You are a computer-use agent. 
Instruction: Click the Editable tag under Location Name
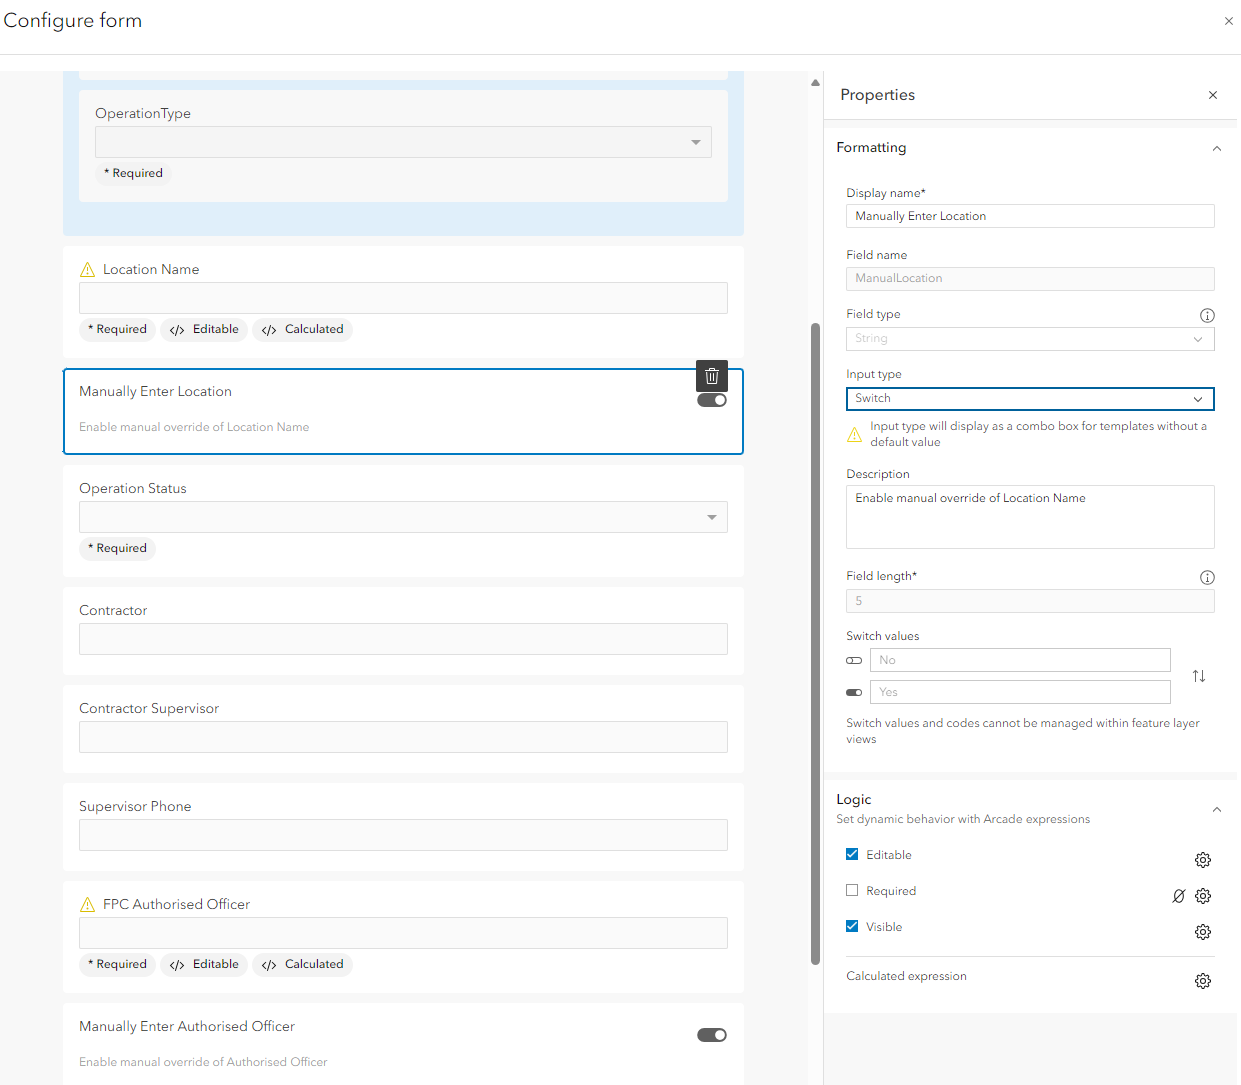(x=205, y=329)
